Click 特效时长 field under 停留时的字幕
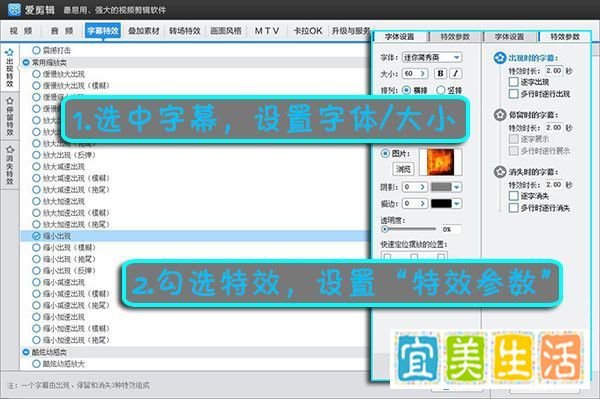The height and width of the screenshot is (399, 600). [x=554, y=127]
